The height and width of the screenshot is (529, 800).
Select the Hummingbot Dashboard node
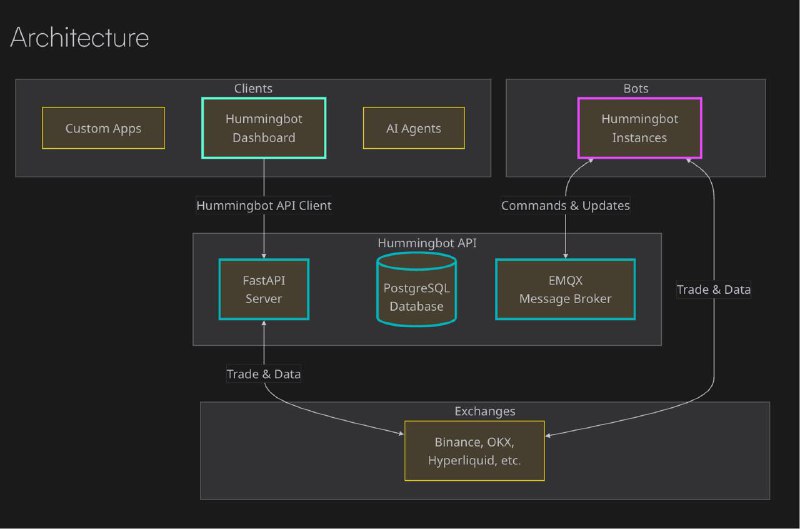264,128
